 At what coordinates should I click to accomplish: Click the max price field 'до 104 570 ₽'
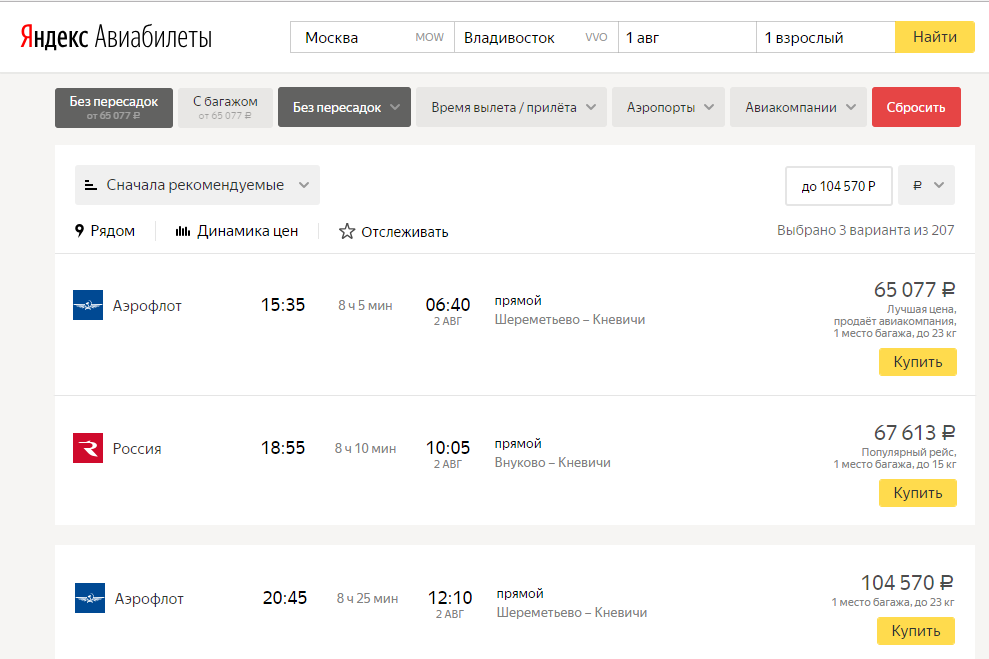[x=838, y=185]
